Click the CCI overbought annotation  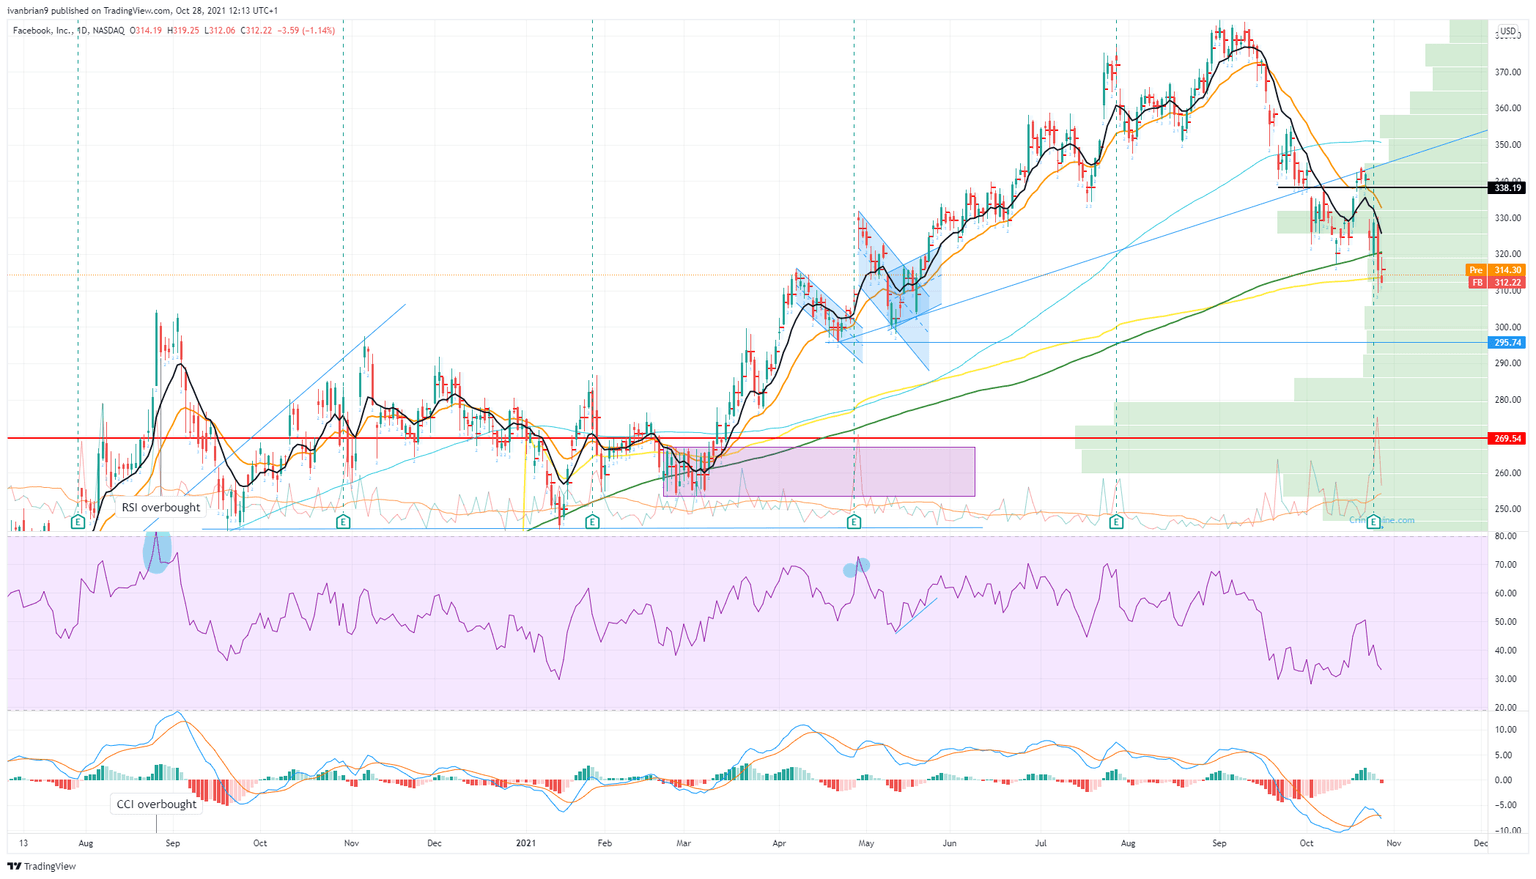pyautogui.click(x=154, y=804)
